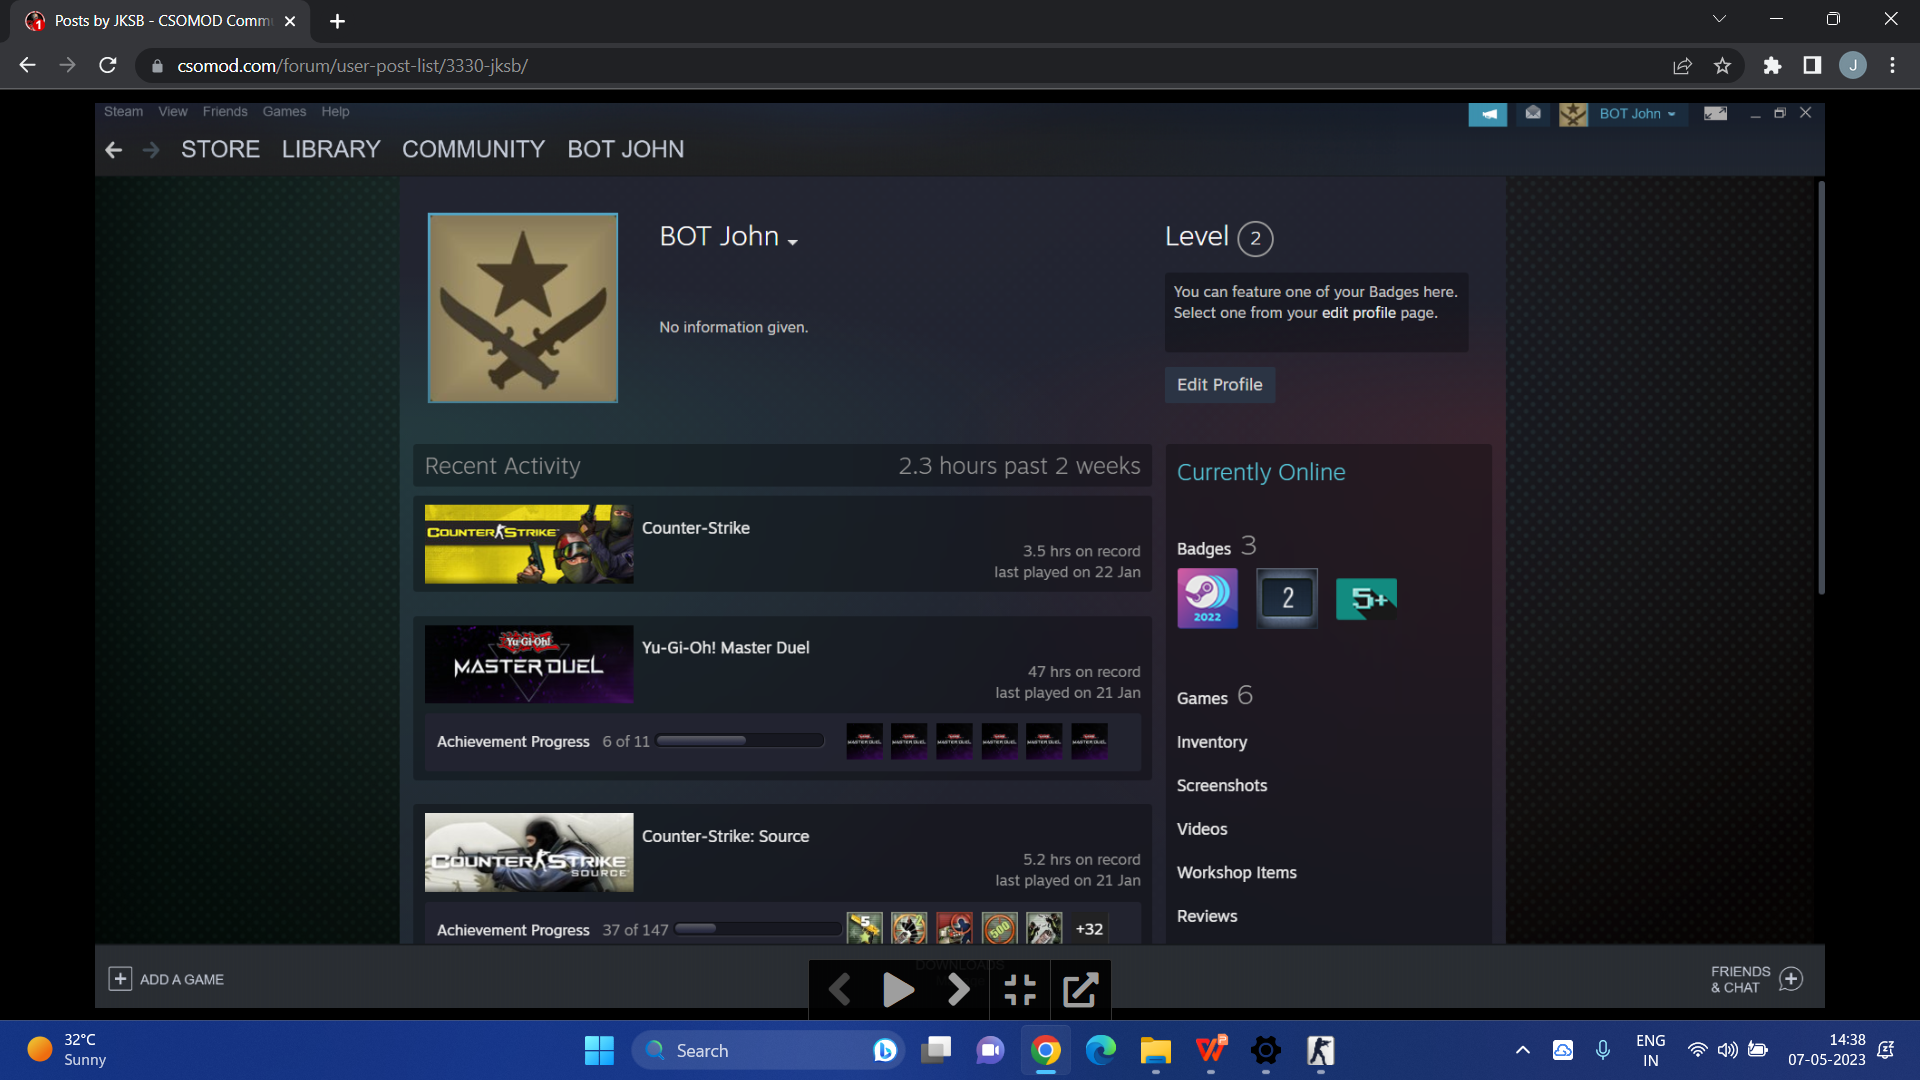The image size is (1920, 1080).
Task: Click the exit fullscreen icon in viewer
Action: pos(1019,990)
